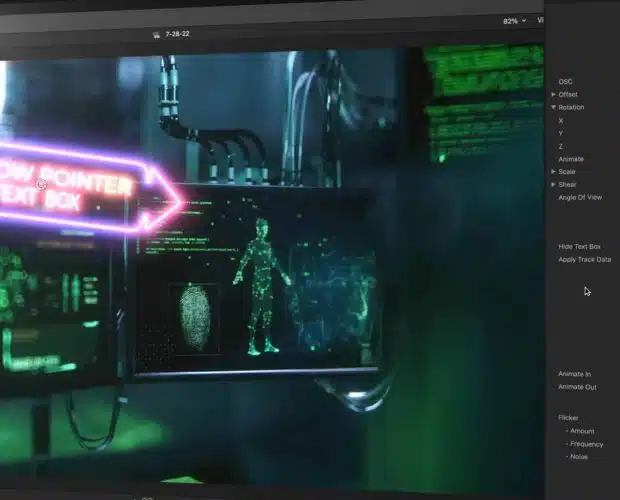Select the Flicker Noise parameter
The height and width of the screenshot is (500, 620).
(579, 457)
